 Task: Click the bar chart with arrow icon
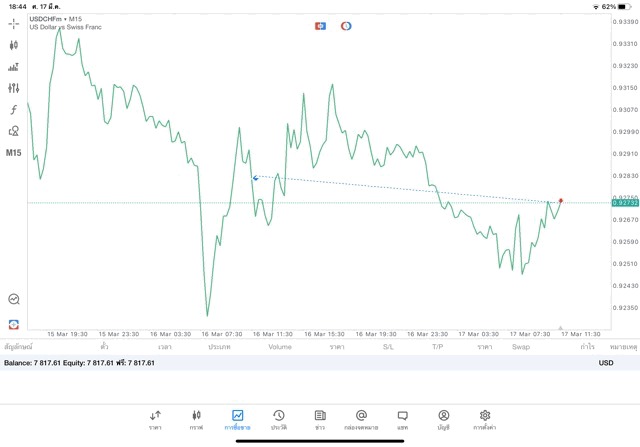13,67
